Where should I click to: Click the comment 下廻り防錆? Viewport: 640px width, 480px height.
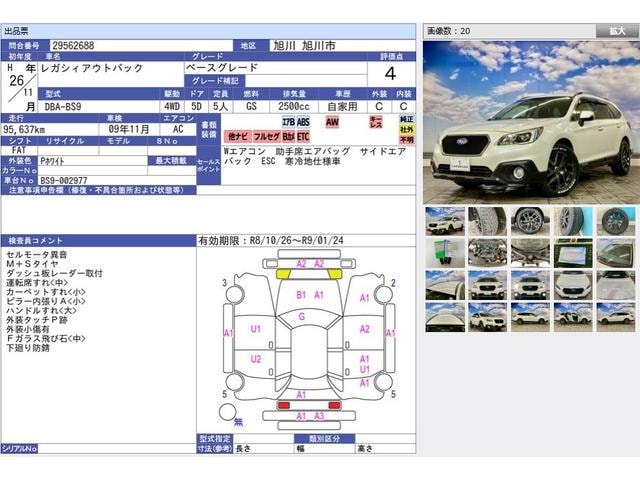click(x=28, y=348)
